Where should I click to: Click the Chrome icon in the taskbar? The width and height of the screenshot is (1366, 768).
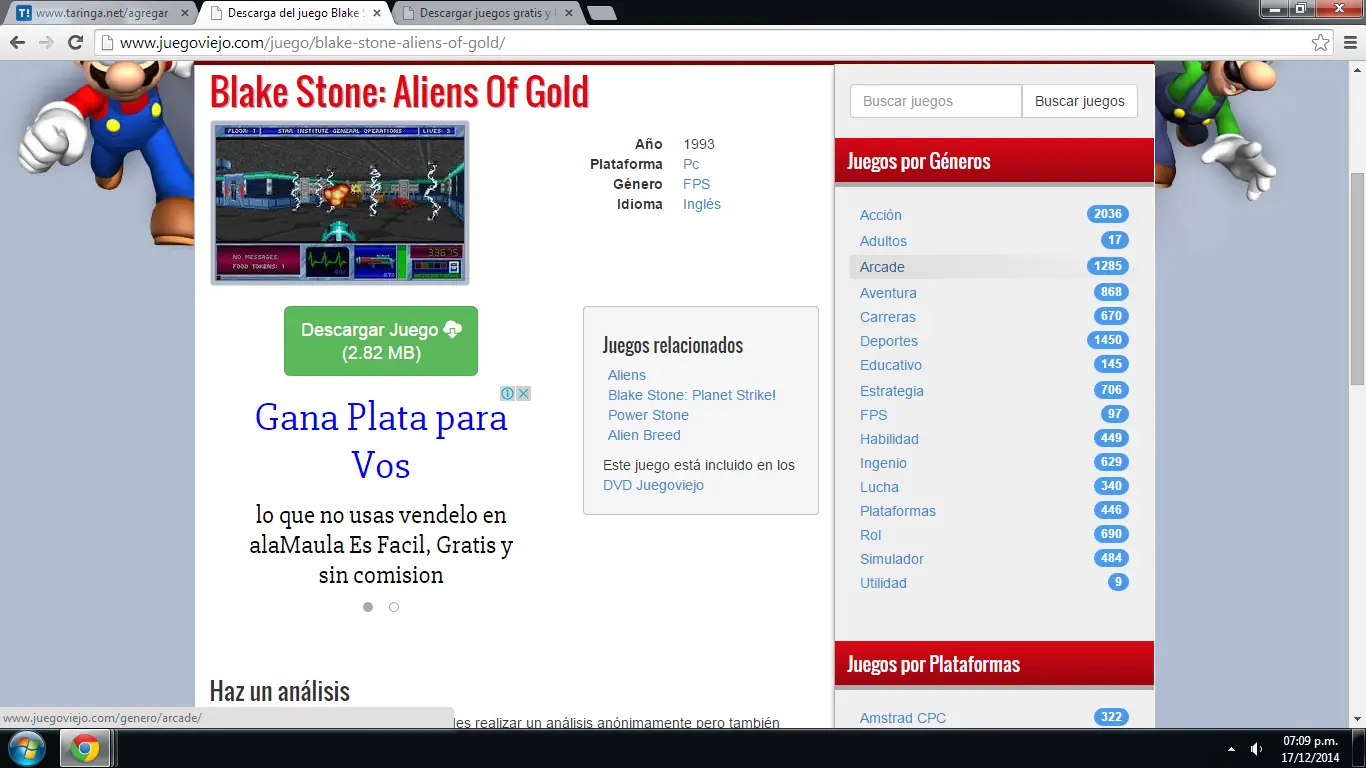85,748
